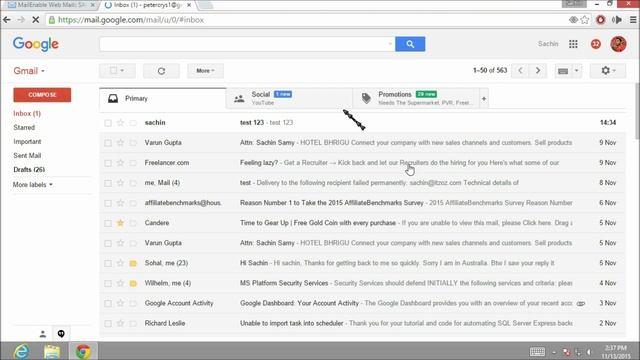Open the settings gear menu
This screenshot has height=360, width=640.
[x=607, y=71]
